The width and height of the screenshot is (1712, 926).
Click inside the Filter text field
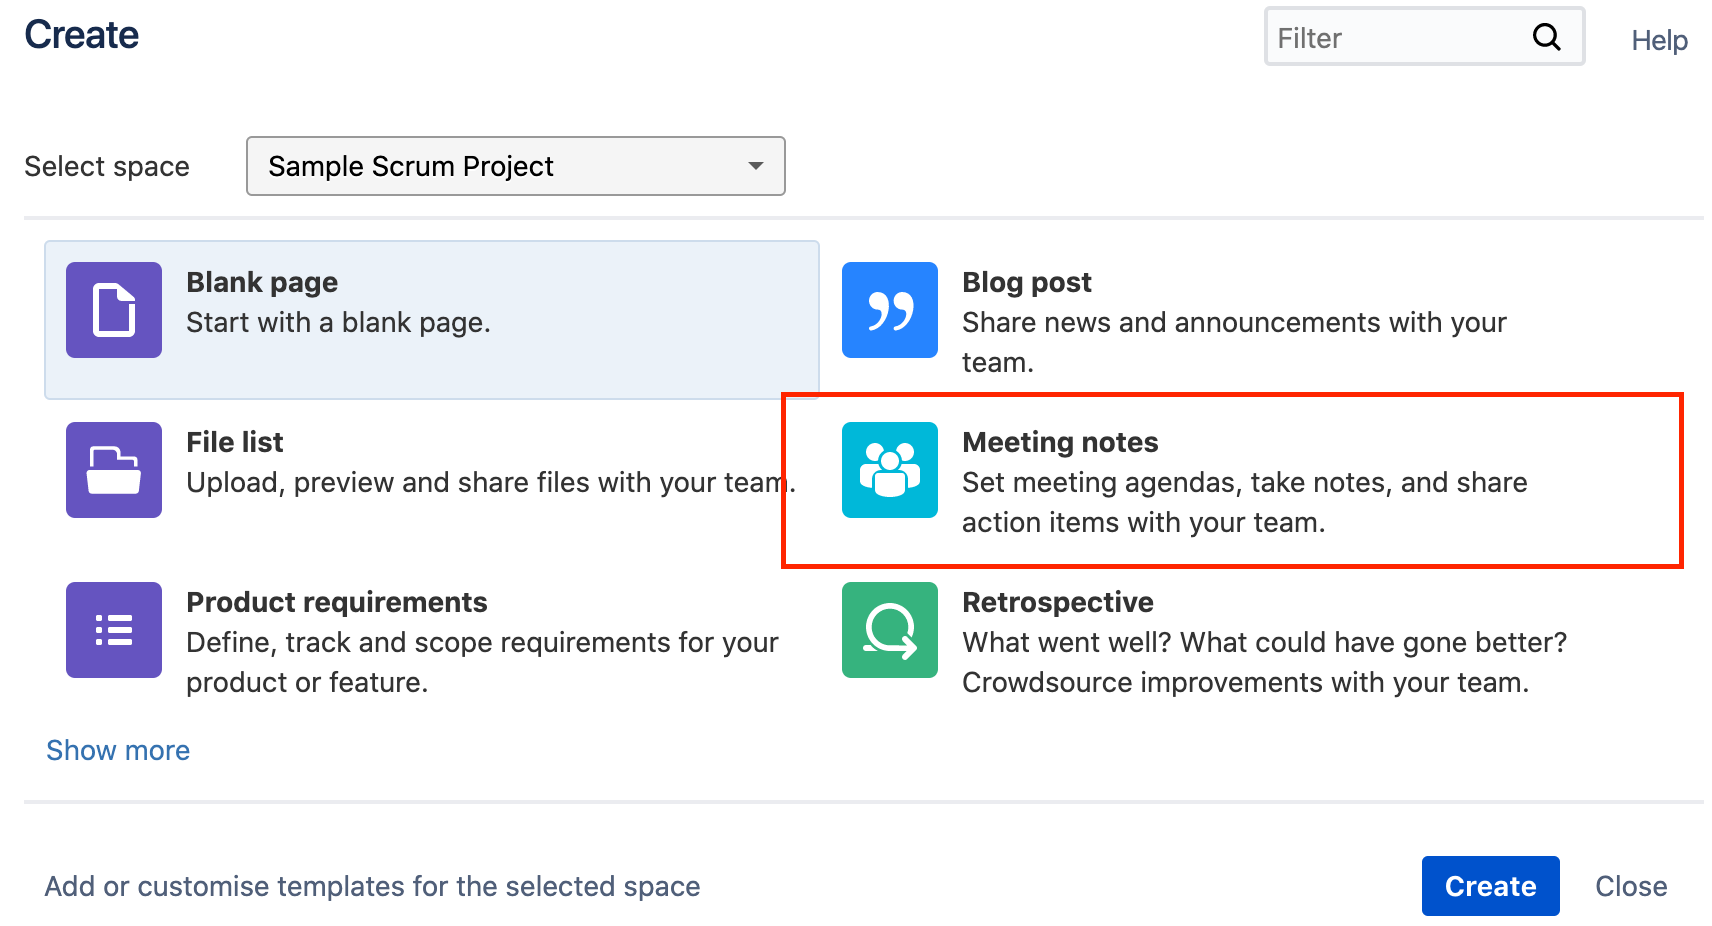1395,38
